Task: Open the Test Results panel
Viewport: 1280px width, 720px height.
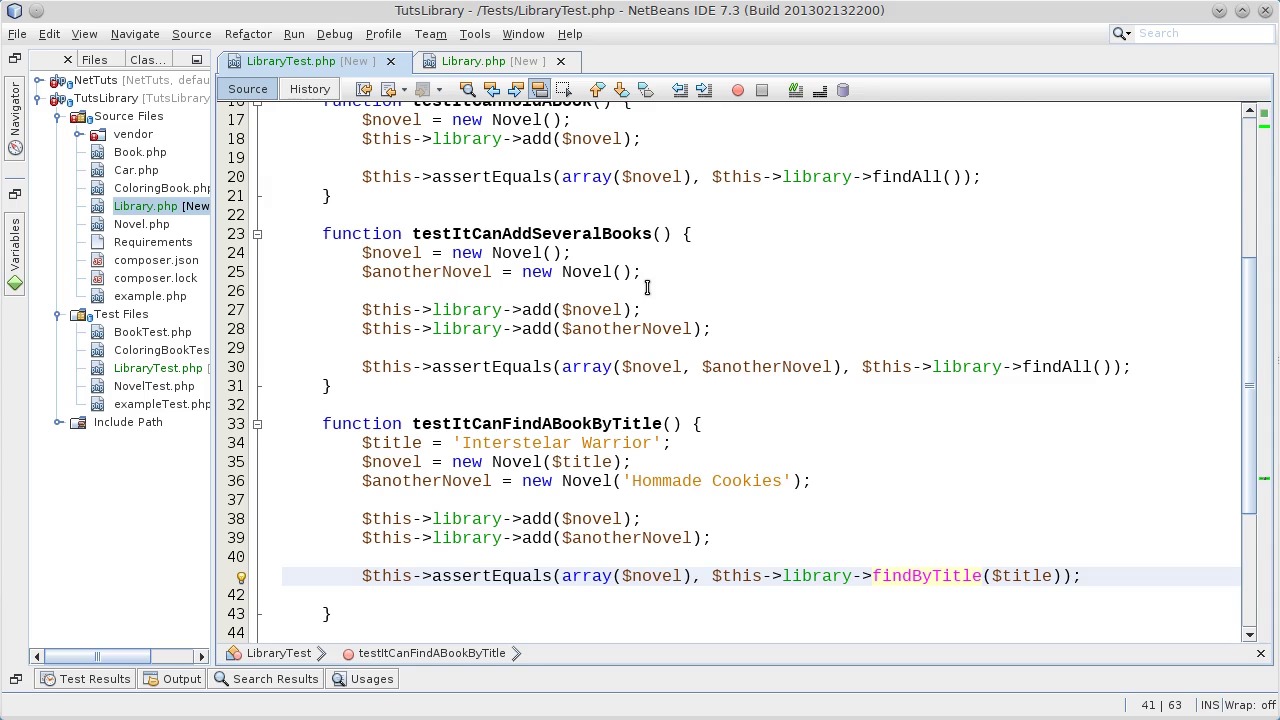Action: click(x=86, y=679)
